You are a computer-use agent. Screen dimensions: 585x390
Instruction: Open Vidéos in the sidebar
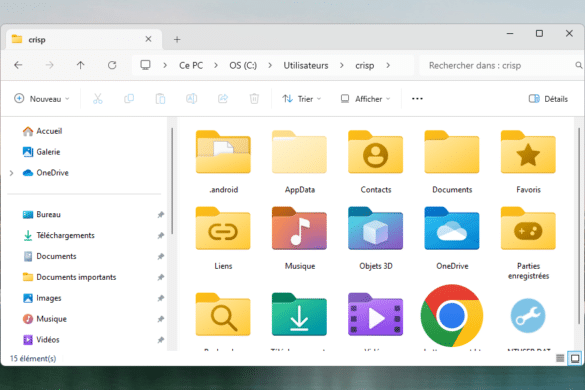[41, 340]
